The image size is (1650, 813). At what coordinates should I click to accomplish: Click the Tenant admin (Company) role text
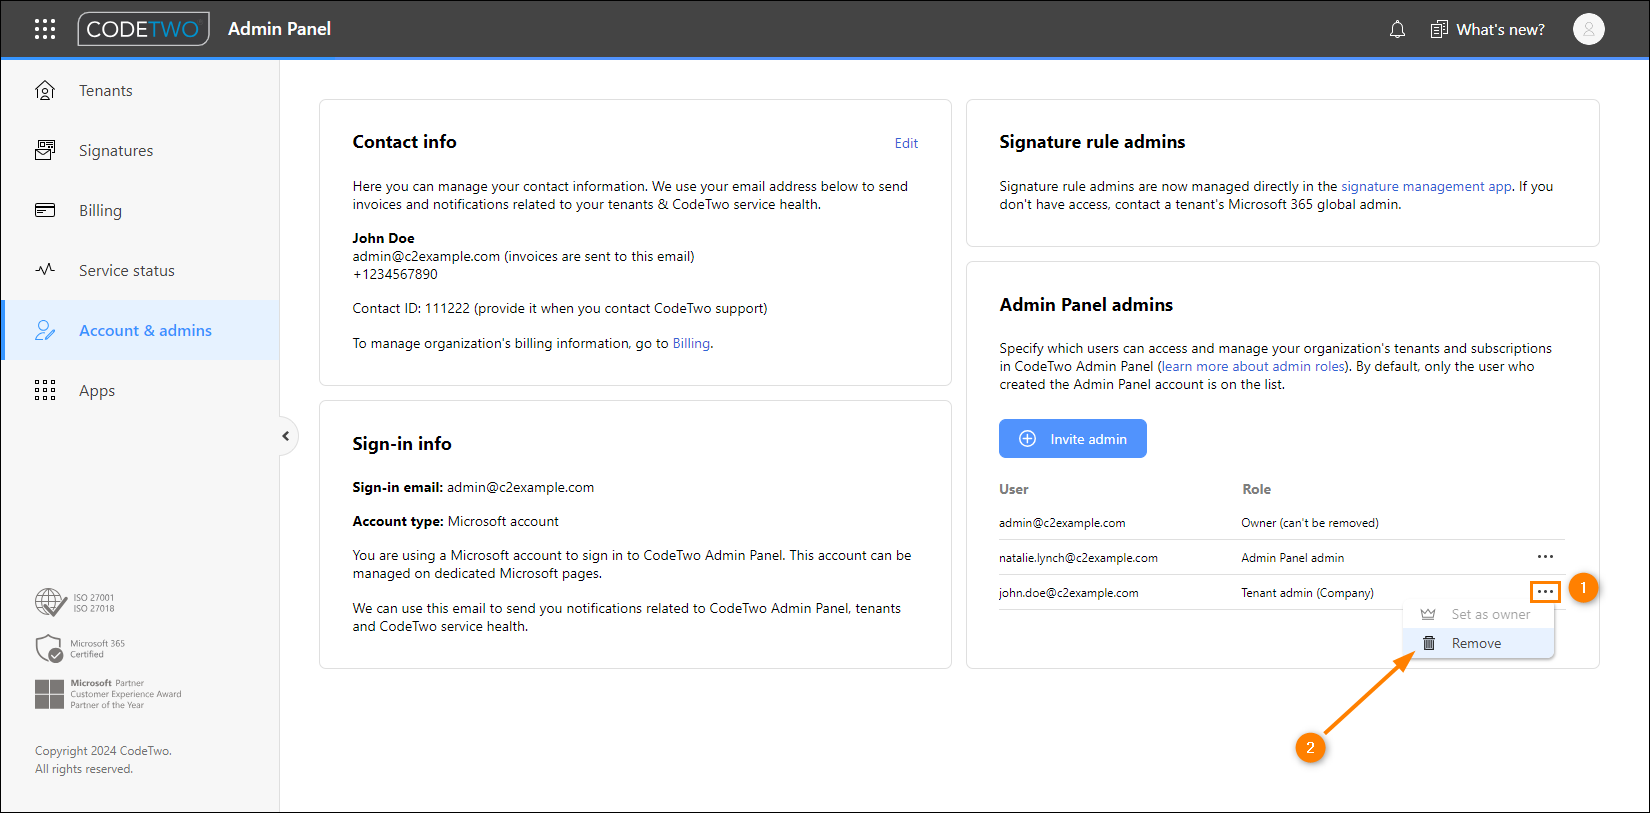pos(1307,593)
